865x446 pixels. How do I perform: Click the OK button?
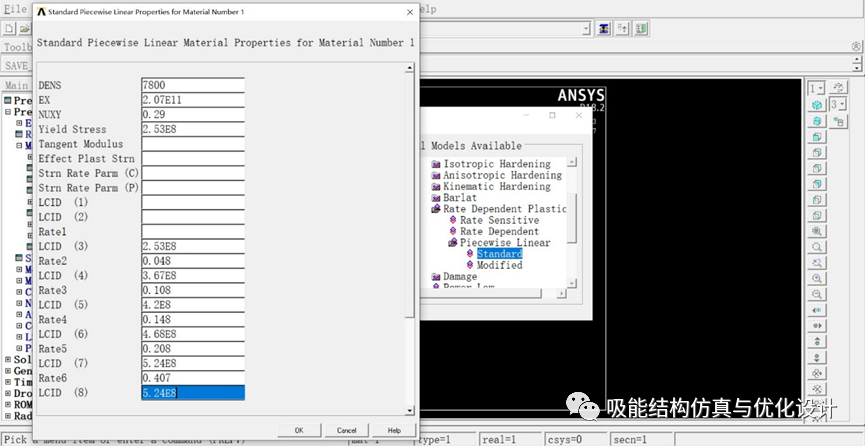click(x=299, y=431)
